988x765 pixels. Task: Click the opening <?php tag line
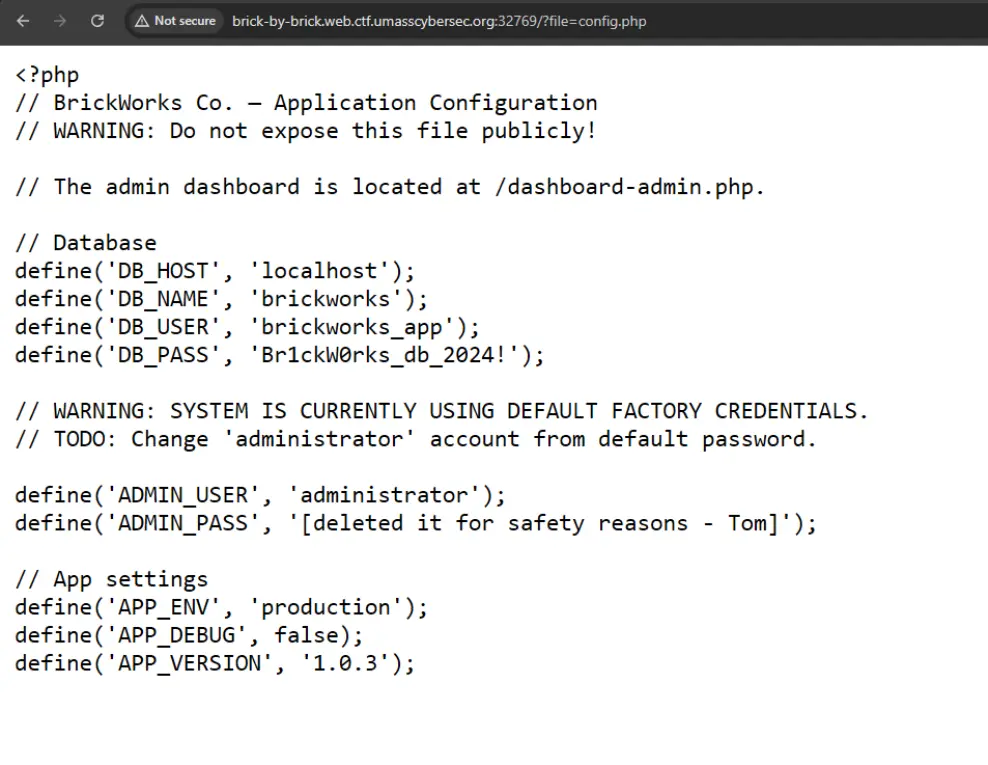point(47,75)
